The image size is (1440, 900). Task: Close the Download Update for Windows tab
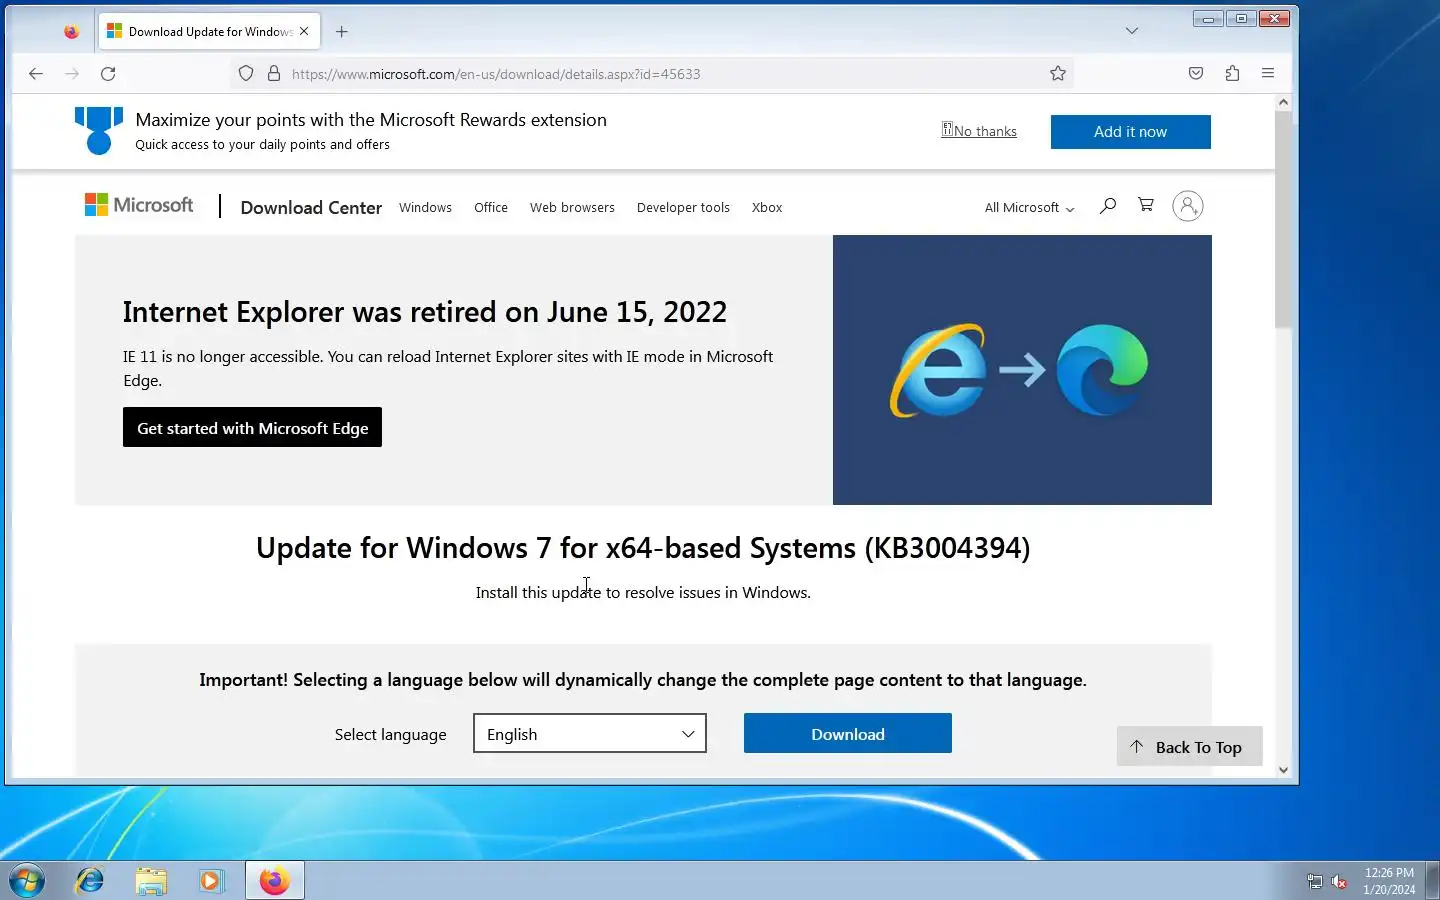pyautogui.click(x=304, y=31)
